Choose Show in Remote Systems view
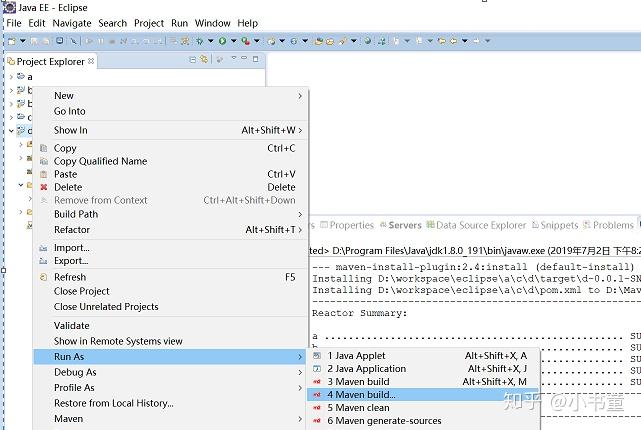641x430 pixels. (171, 341)
